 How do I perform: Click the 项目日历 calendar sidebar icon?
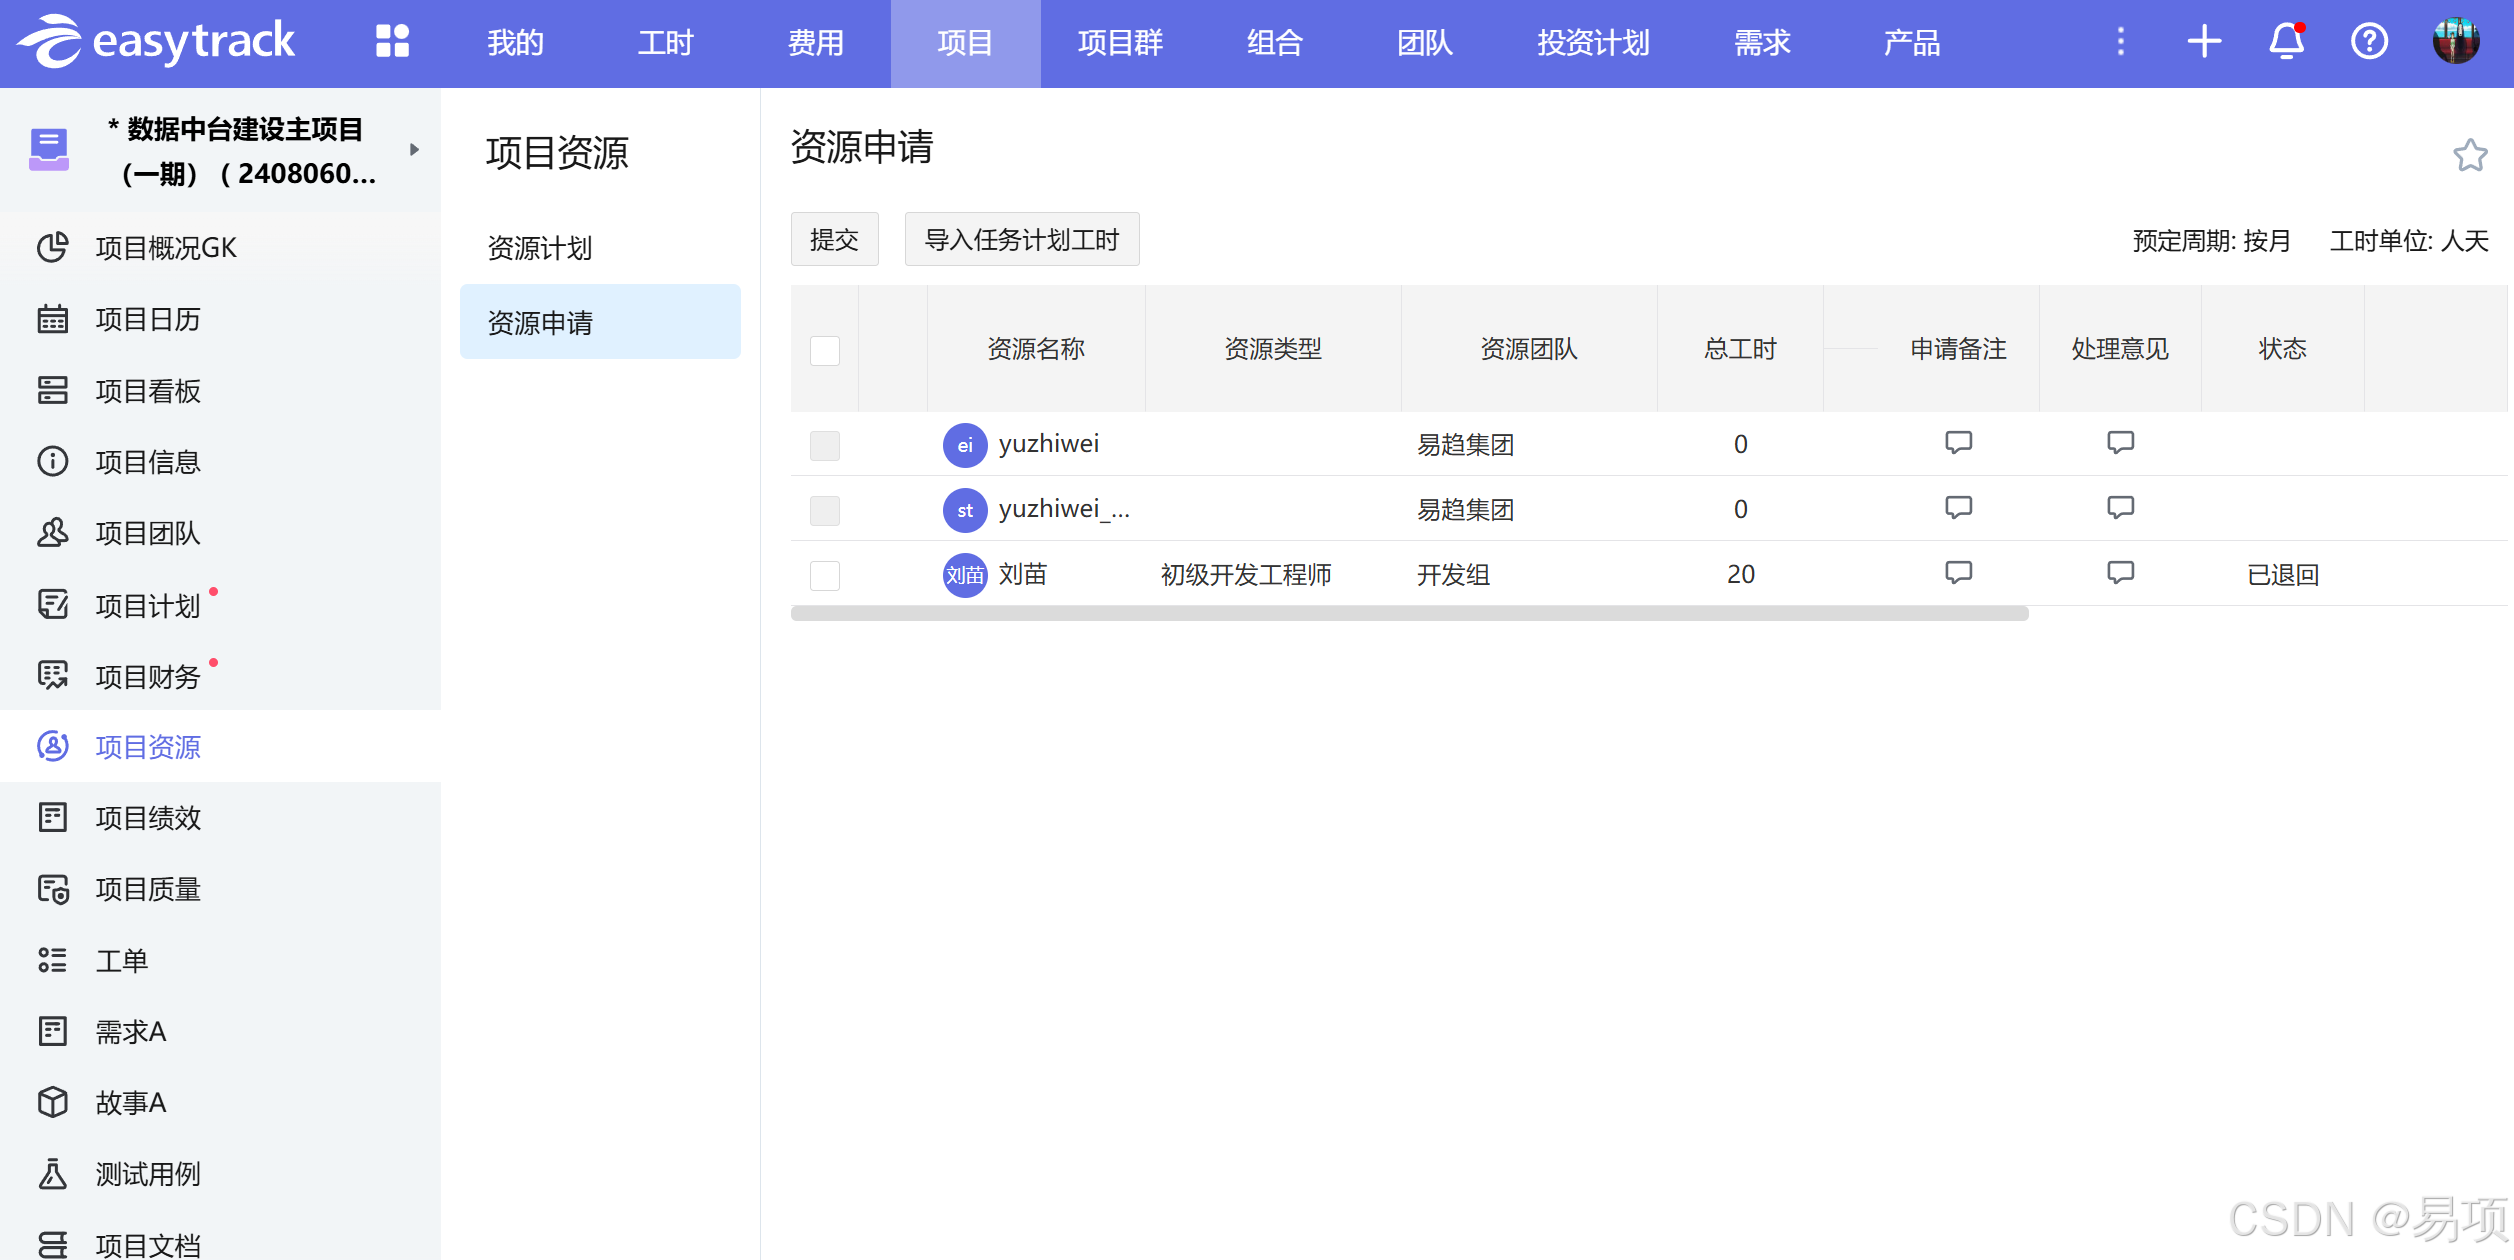coord(53,319)
